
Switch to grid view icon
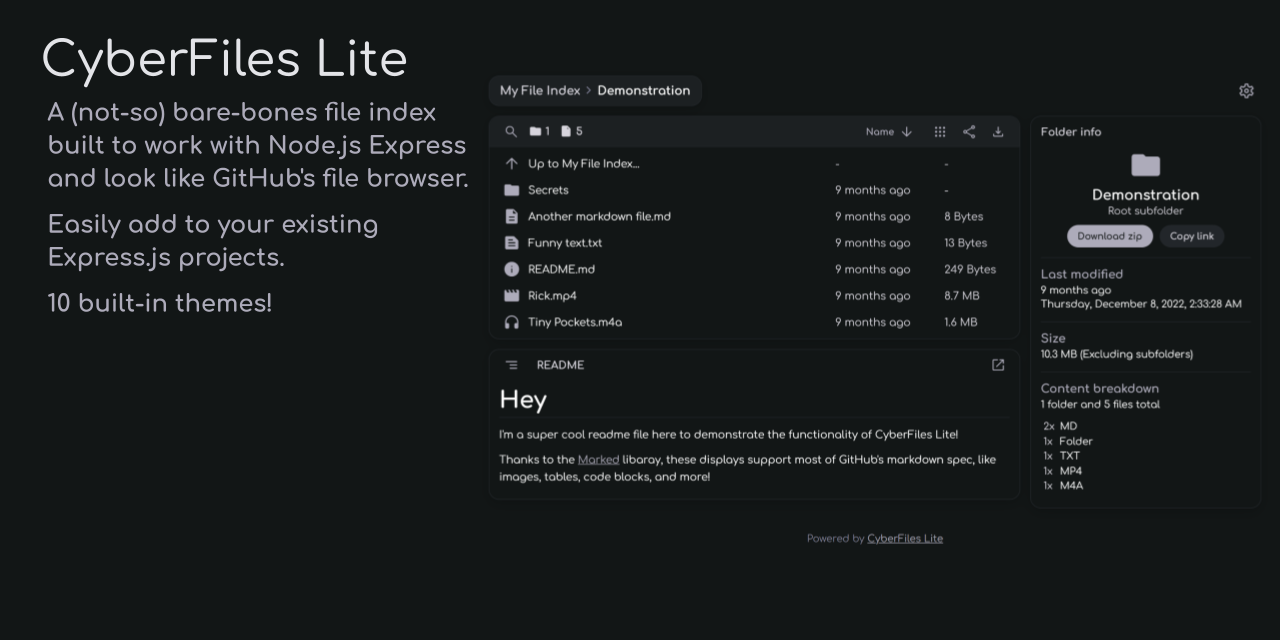[x=940, y=132]
